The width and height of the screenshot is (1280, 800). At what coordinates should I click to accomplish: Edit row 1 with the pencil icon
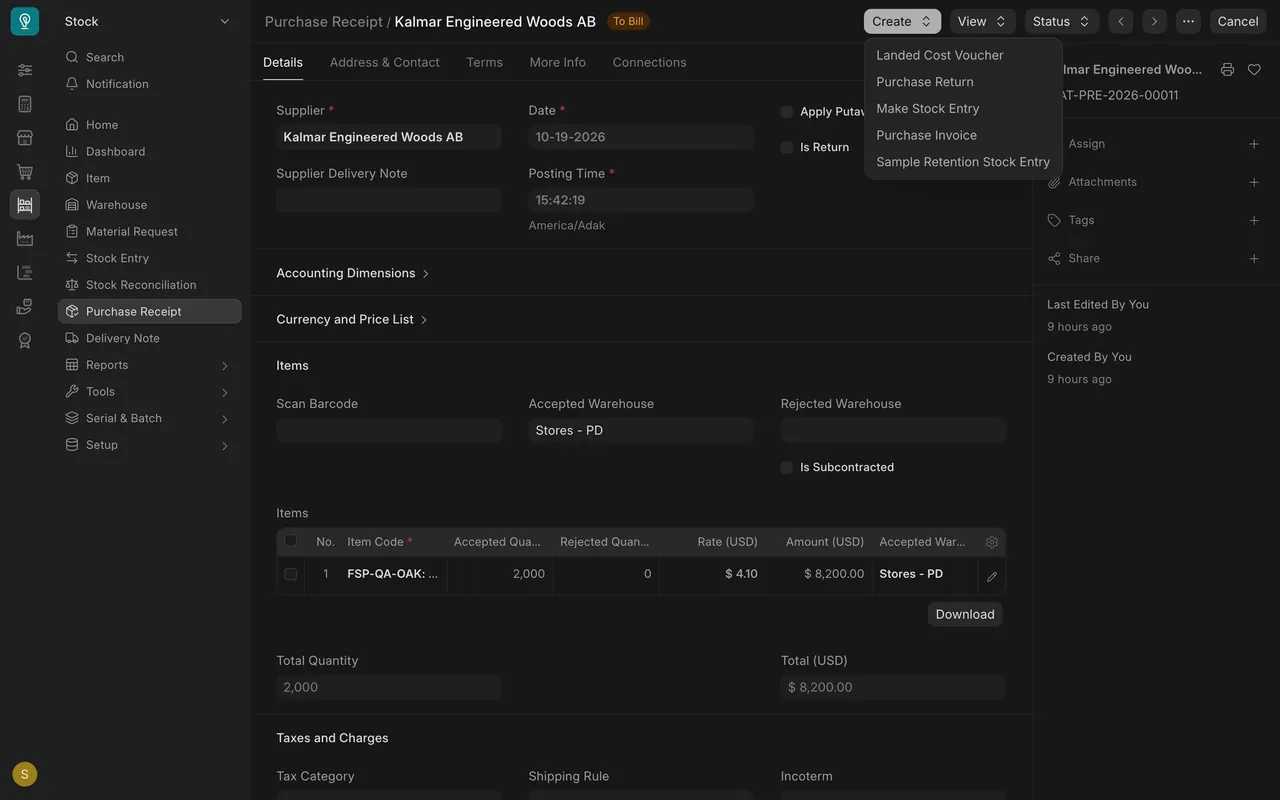pyautogui.click(x=992, y=576)
